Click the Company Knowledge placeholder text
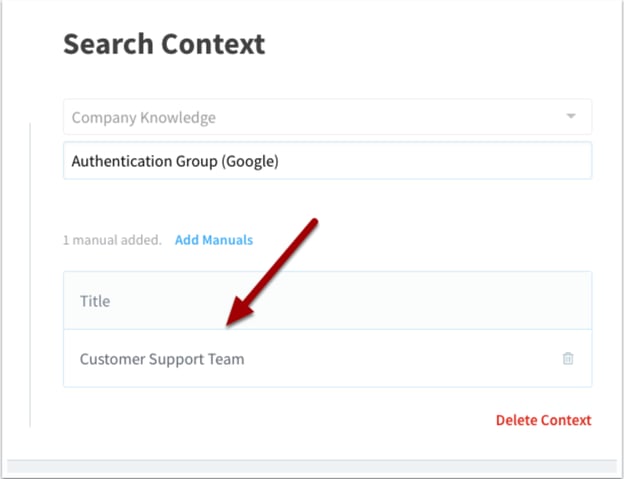Screen dimensions: 624x479 pos(144,117)
